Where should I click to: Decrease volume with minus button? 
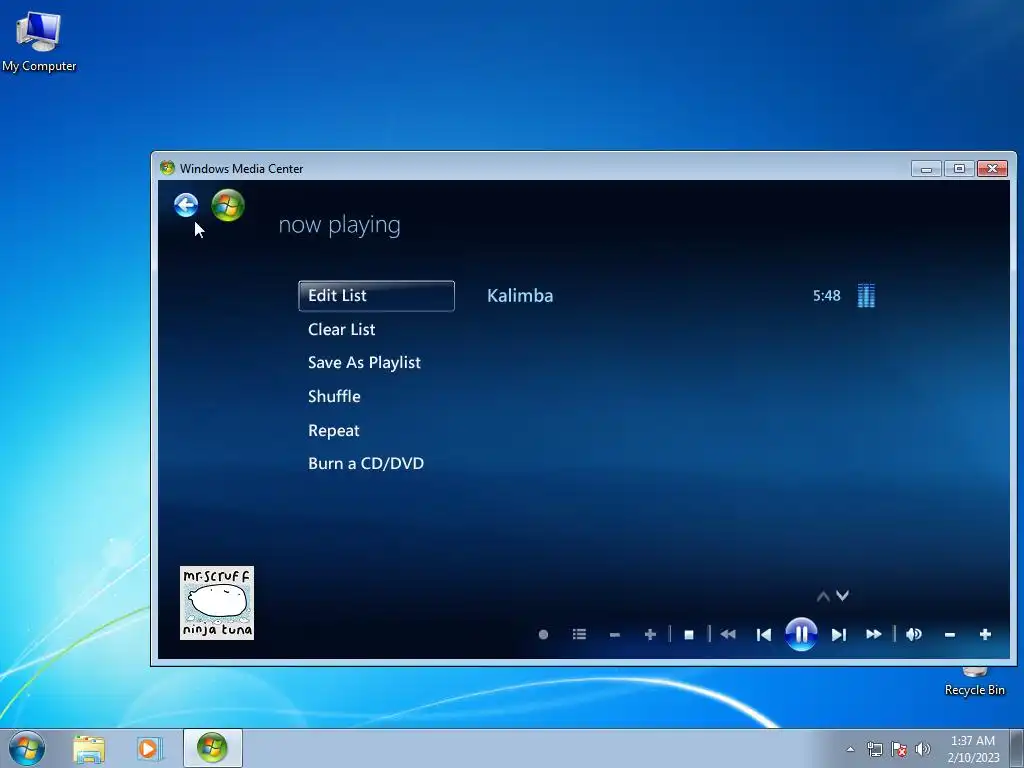950,635
